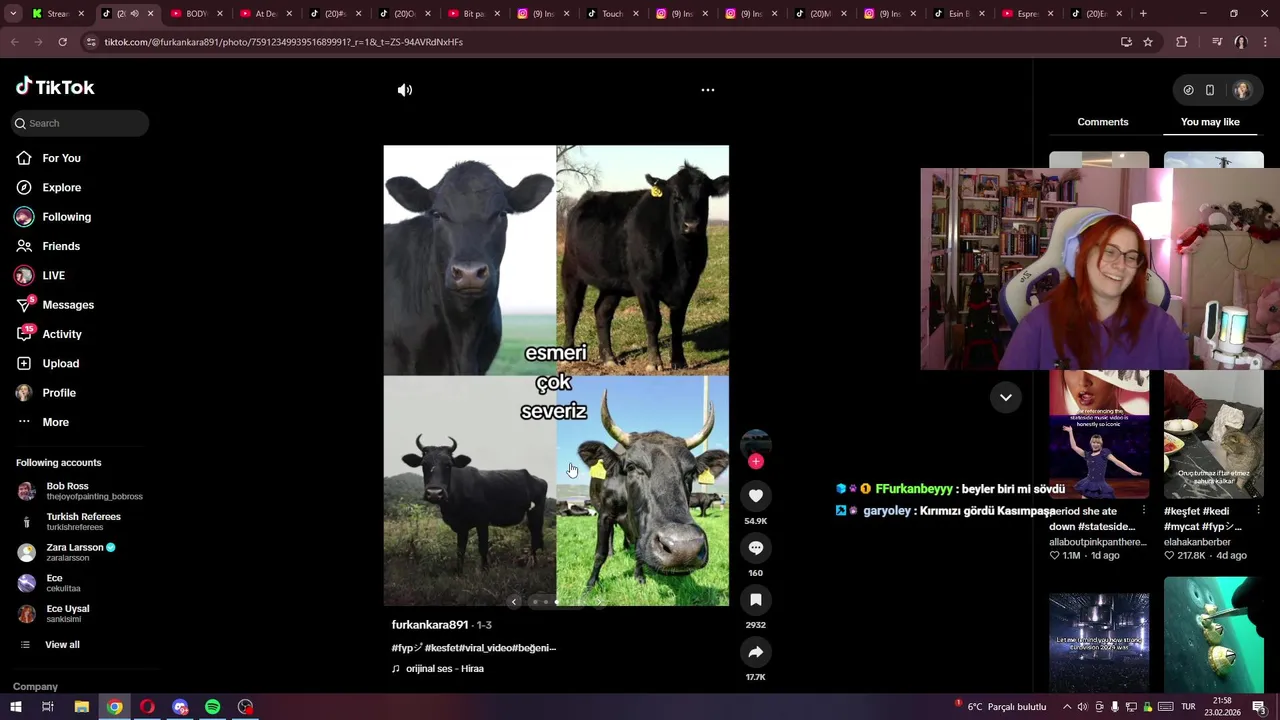Open the weather widget 6°C Parçalı bulutlu
This screenshot has height=720, width=1280.
coord(1001,707)
